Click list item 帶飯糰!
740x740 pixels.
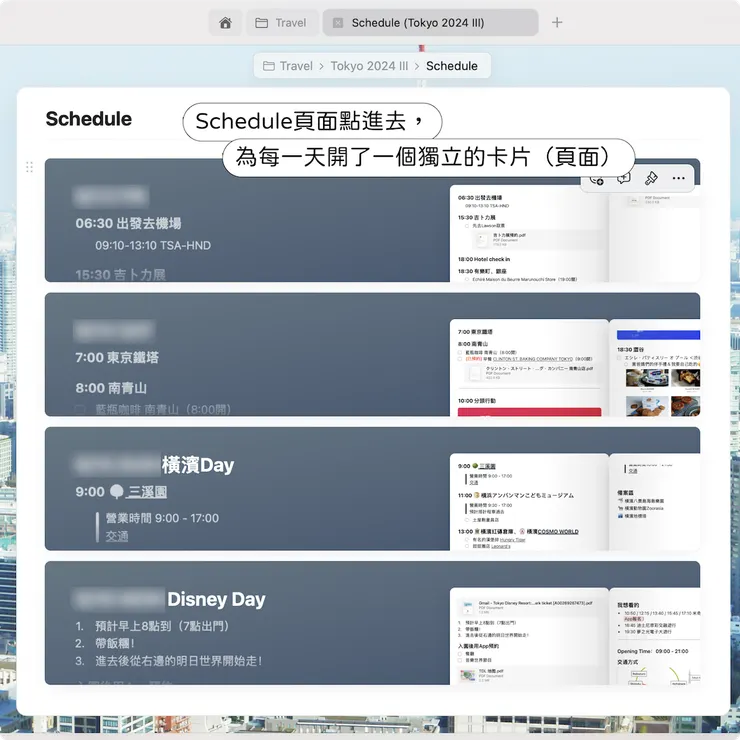coord(115,644)
